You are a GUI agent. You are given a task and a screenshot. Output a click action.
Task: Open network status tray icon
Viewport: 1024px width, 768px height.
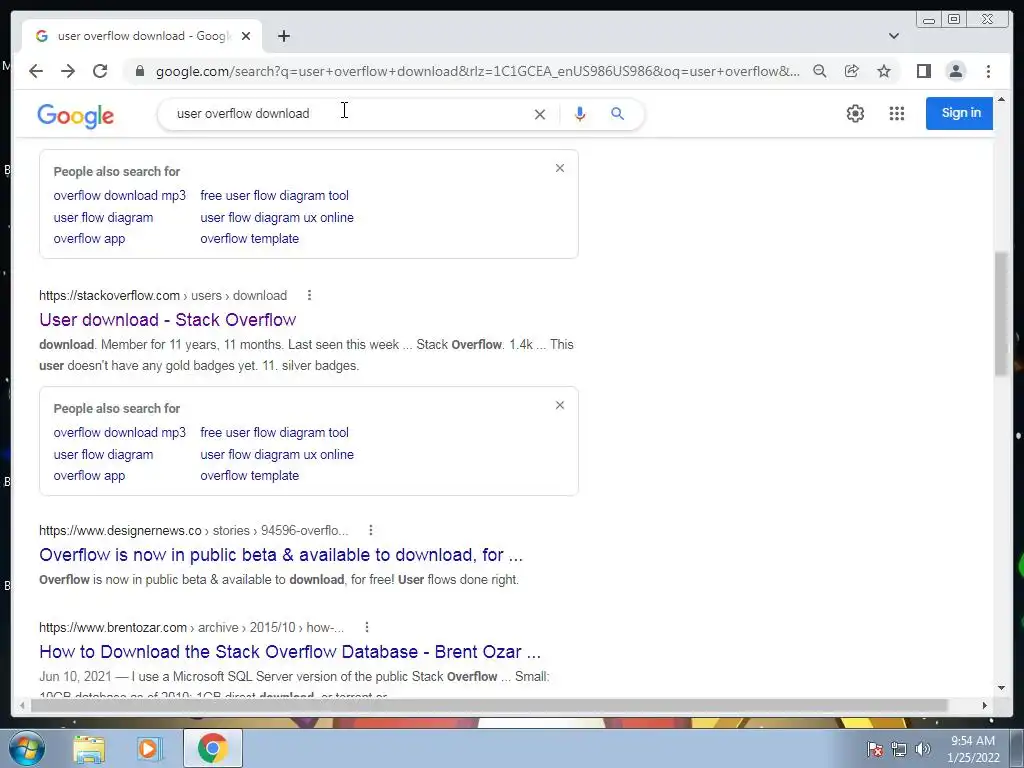pos(899,749)
